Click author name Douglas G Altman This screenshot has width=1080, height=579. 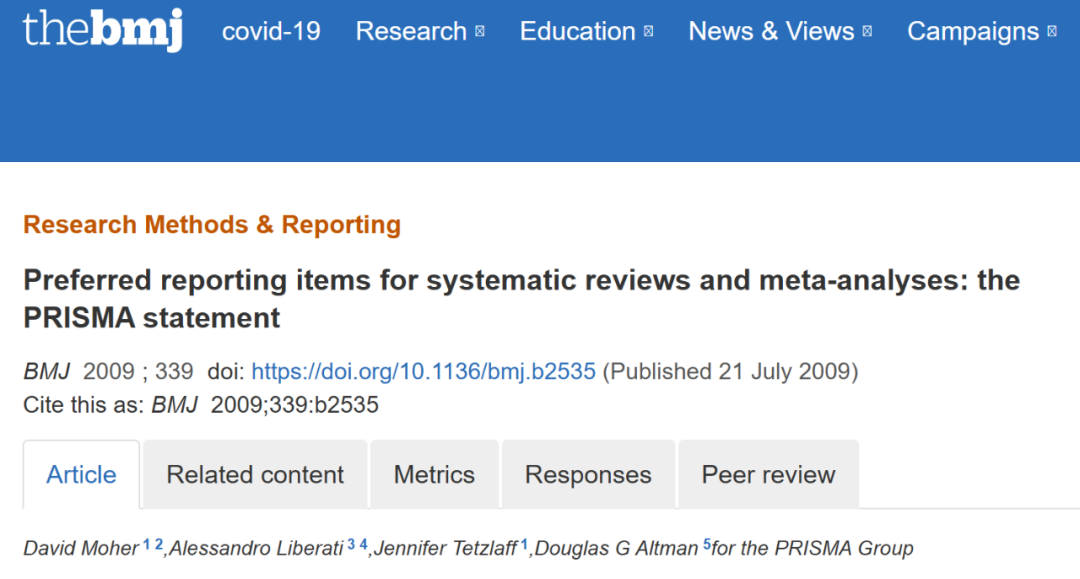616,548
